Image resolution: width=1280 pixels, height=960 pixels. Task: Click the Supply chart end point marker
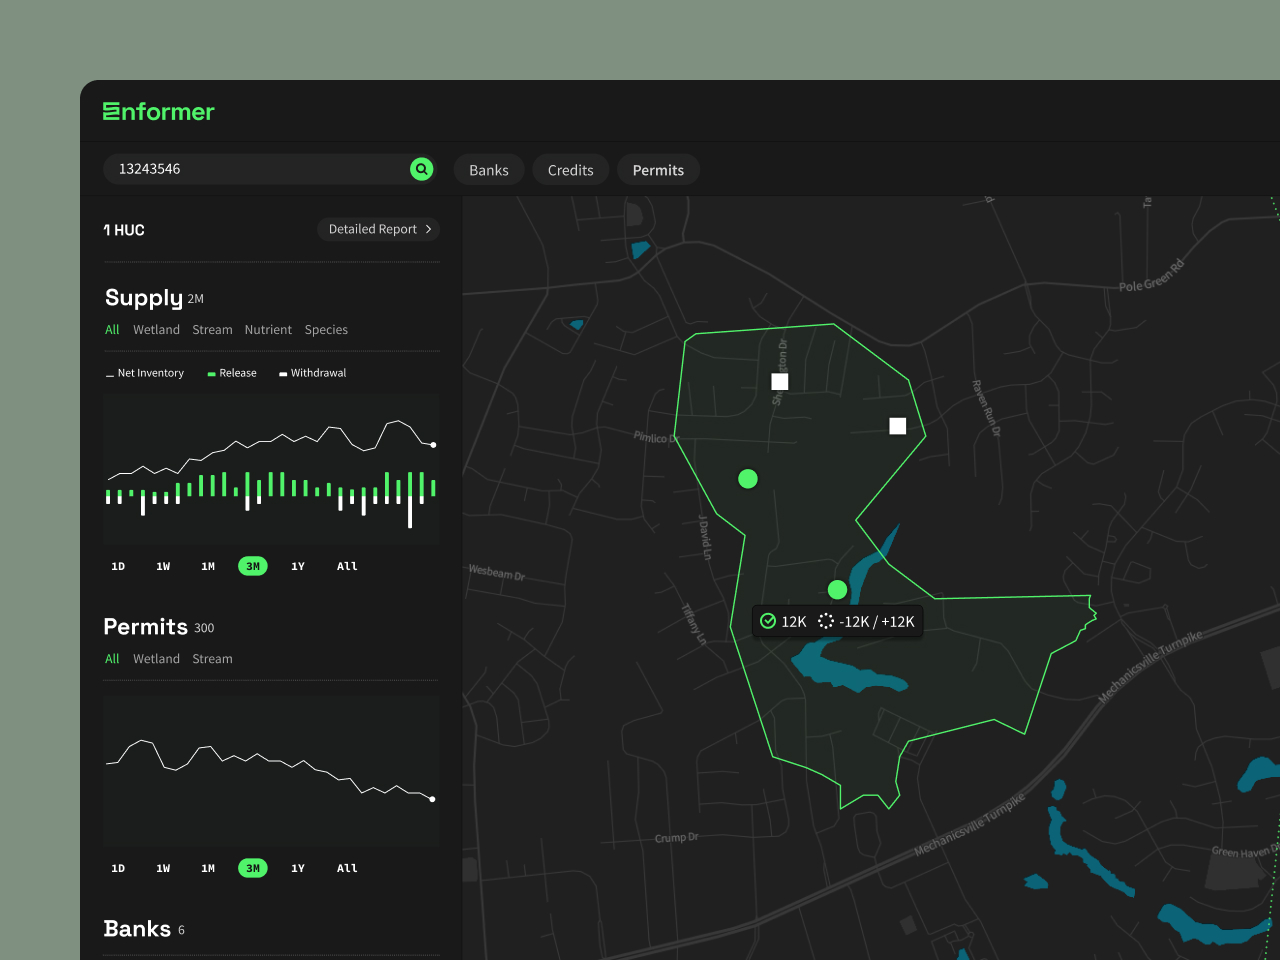click(433, 445)
